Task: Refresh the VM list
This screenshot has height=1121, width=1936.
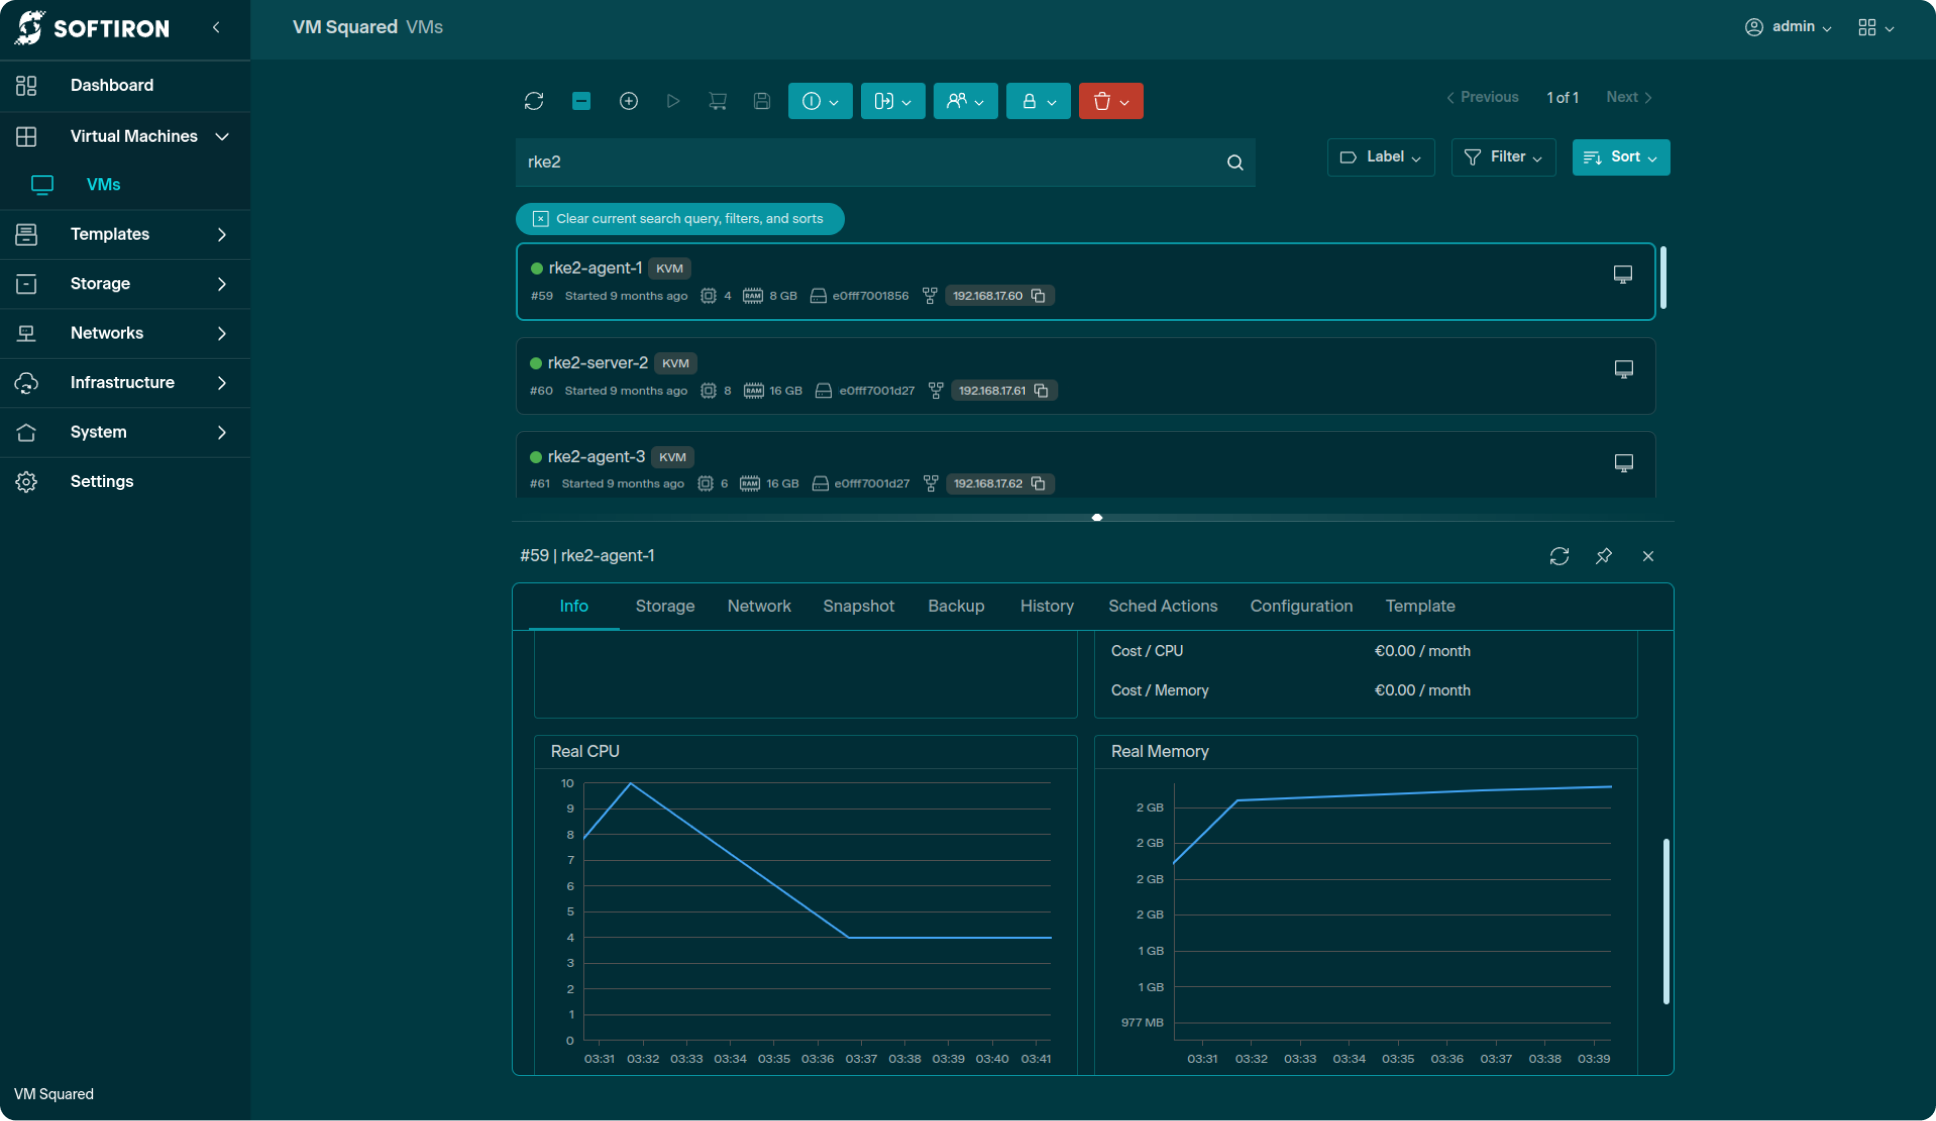Action: tap(534, 101)
